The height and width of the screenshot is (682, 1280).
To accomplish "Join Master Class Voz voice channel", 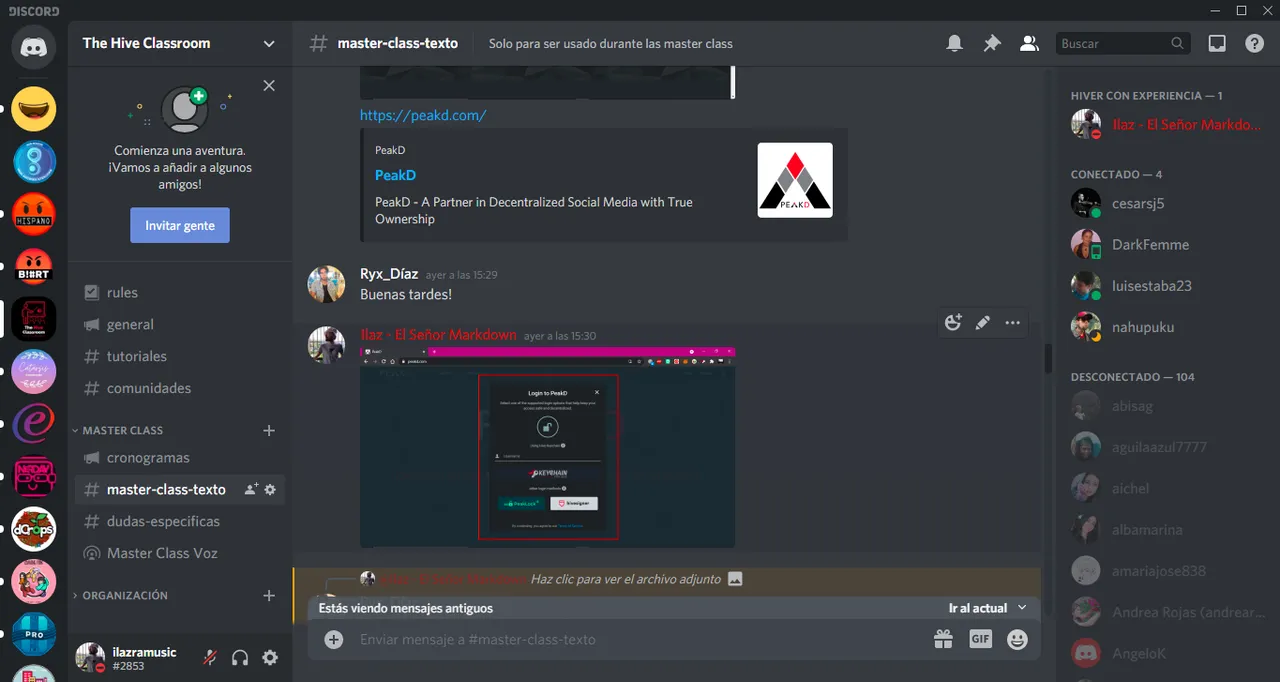I will (180, 553).
